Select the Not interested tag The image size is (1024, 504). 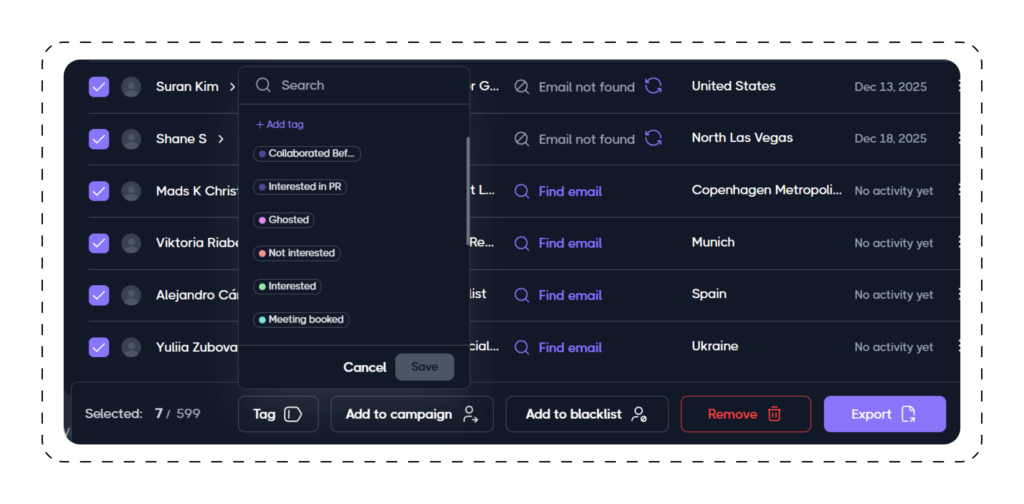pos(296,253)
